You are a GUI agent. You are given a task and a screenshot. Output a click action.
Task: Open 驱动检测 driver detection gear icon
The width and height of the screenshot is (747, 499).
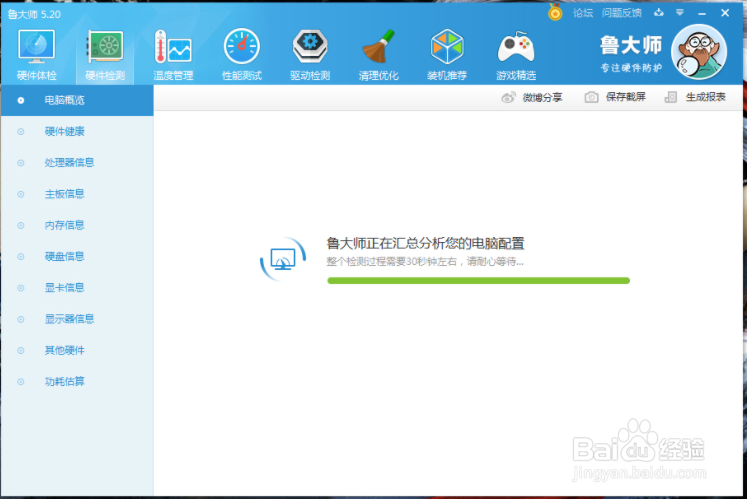point(310,46)
